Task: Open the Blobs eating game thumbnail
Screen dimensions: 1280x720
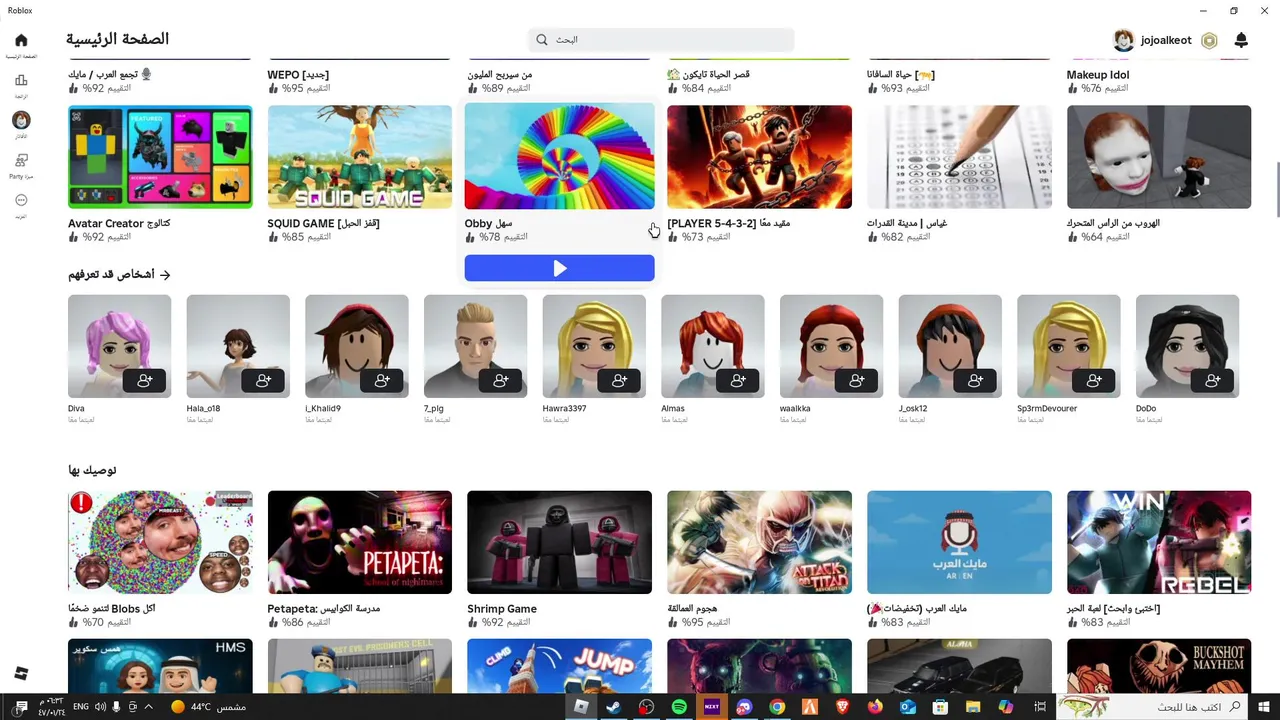Action: [160, 542]
